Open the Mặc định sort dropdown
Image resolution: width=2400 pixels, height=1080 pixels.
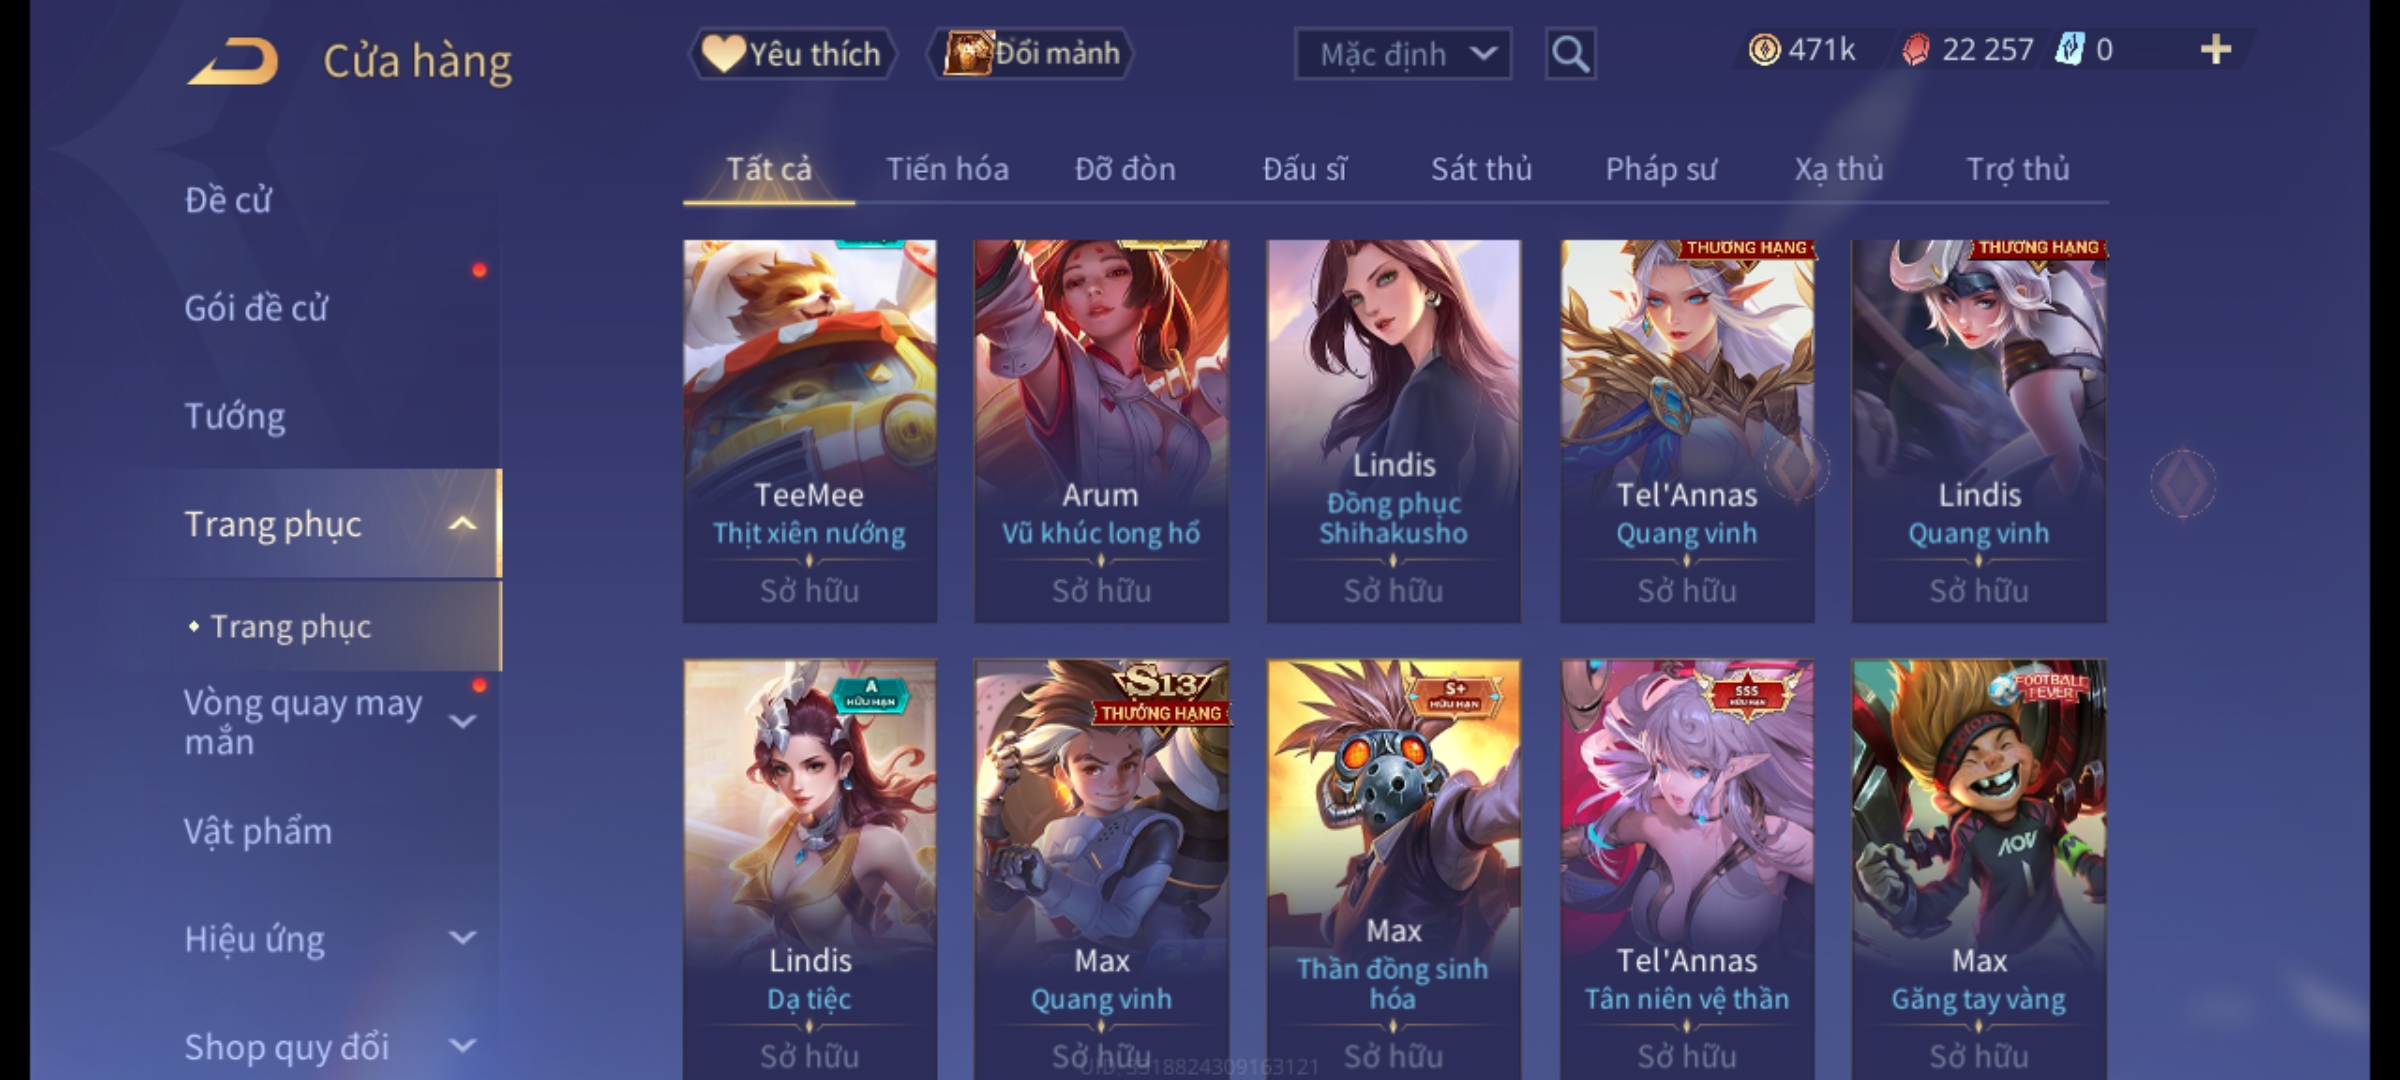pos(1402,54)
